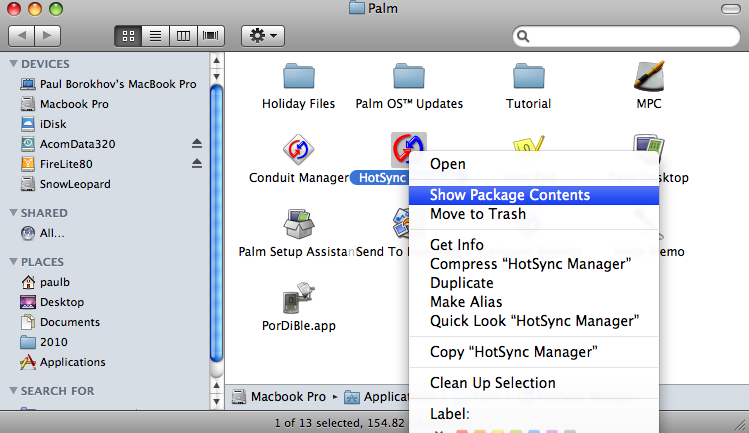Select the PorDiBle.app icon
Image resolution: width=749 pixels, height=433 pixels.
(299, 298)
